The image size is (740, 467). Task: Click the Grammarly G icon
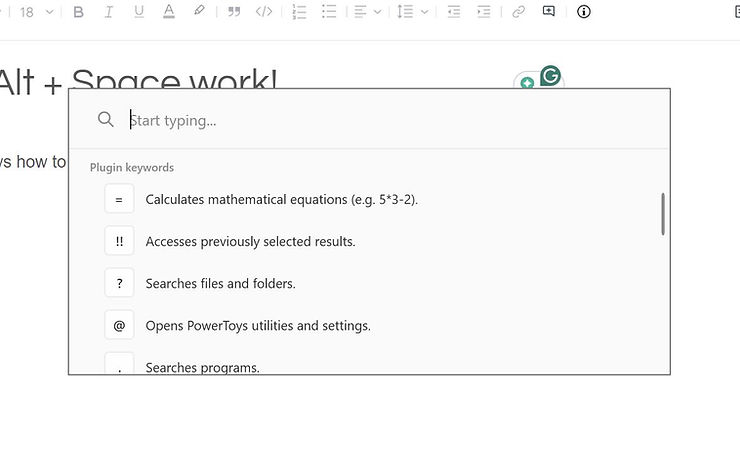(550, 76)
